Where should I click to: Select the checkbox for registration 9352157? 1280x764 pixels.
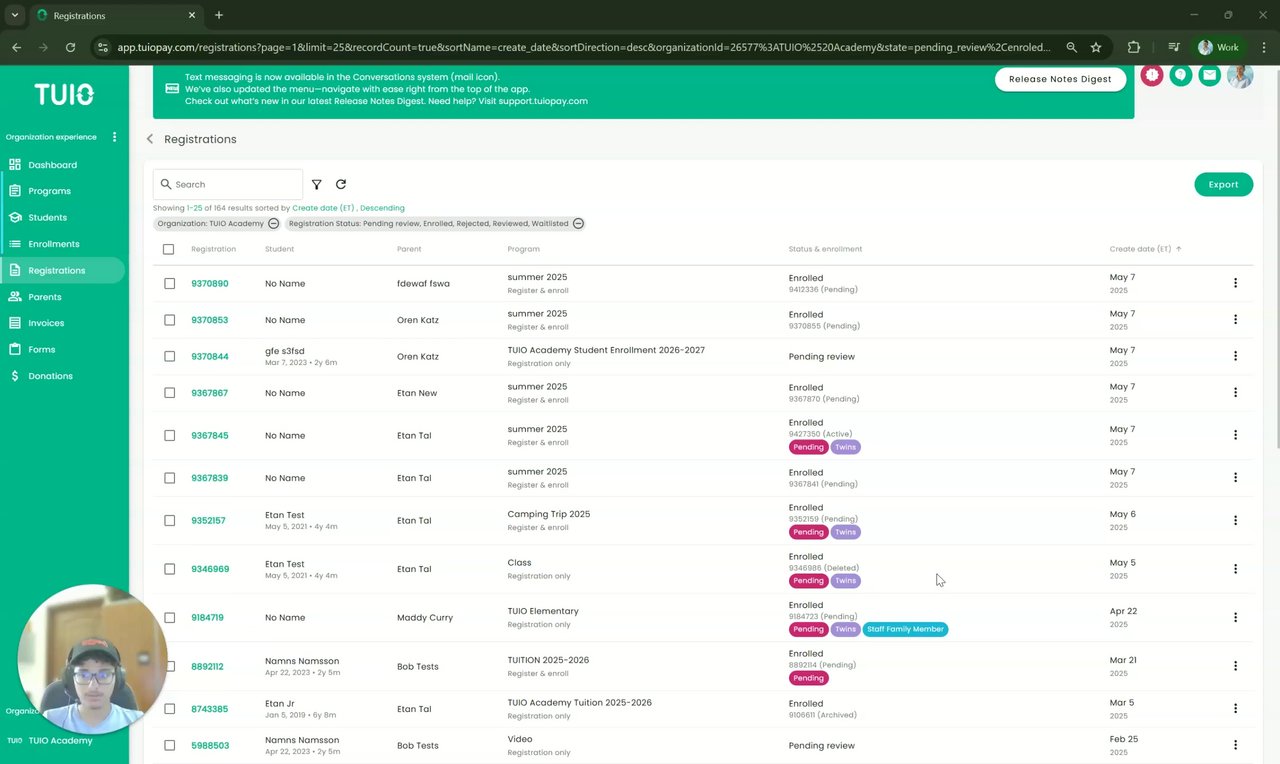[x=169, y=521]
